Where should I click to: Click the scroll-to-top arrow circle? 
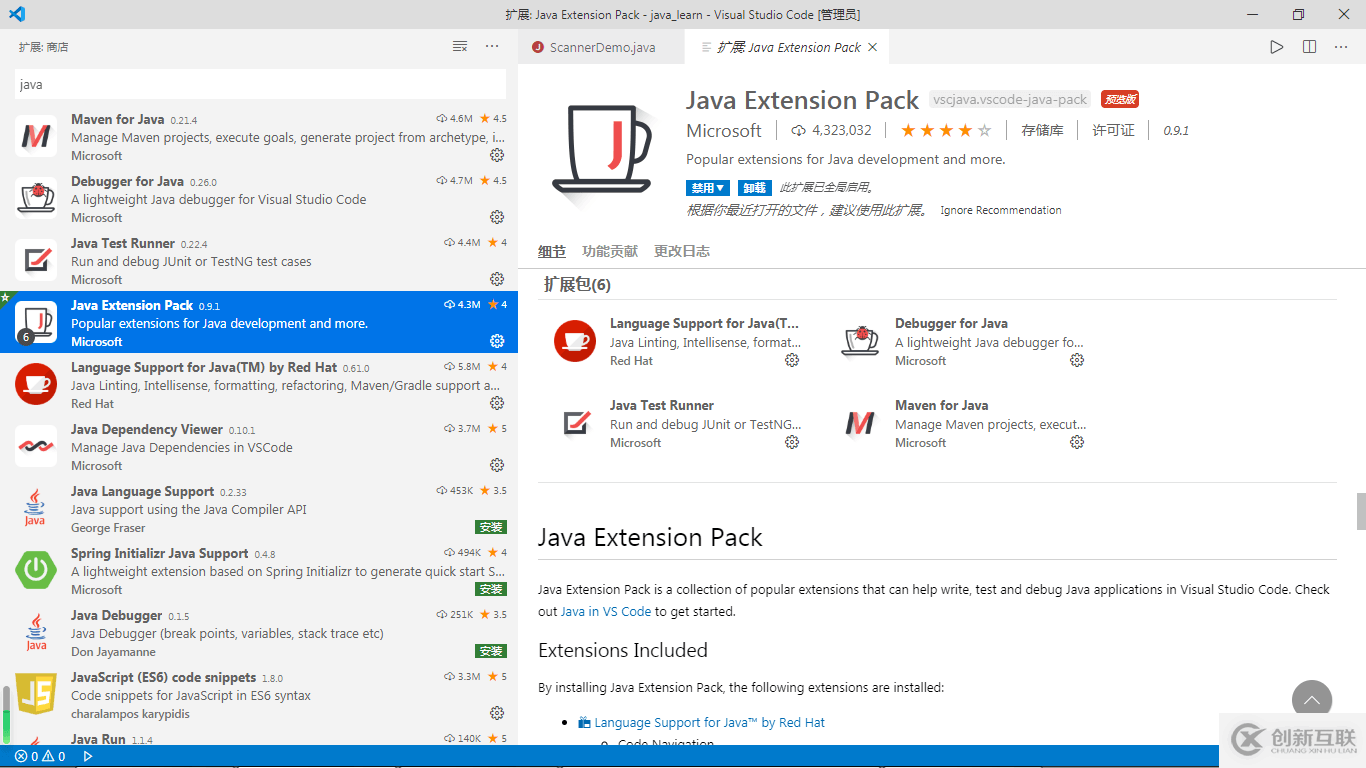click(x=1312, y=701)
